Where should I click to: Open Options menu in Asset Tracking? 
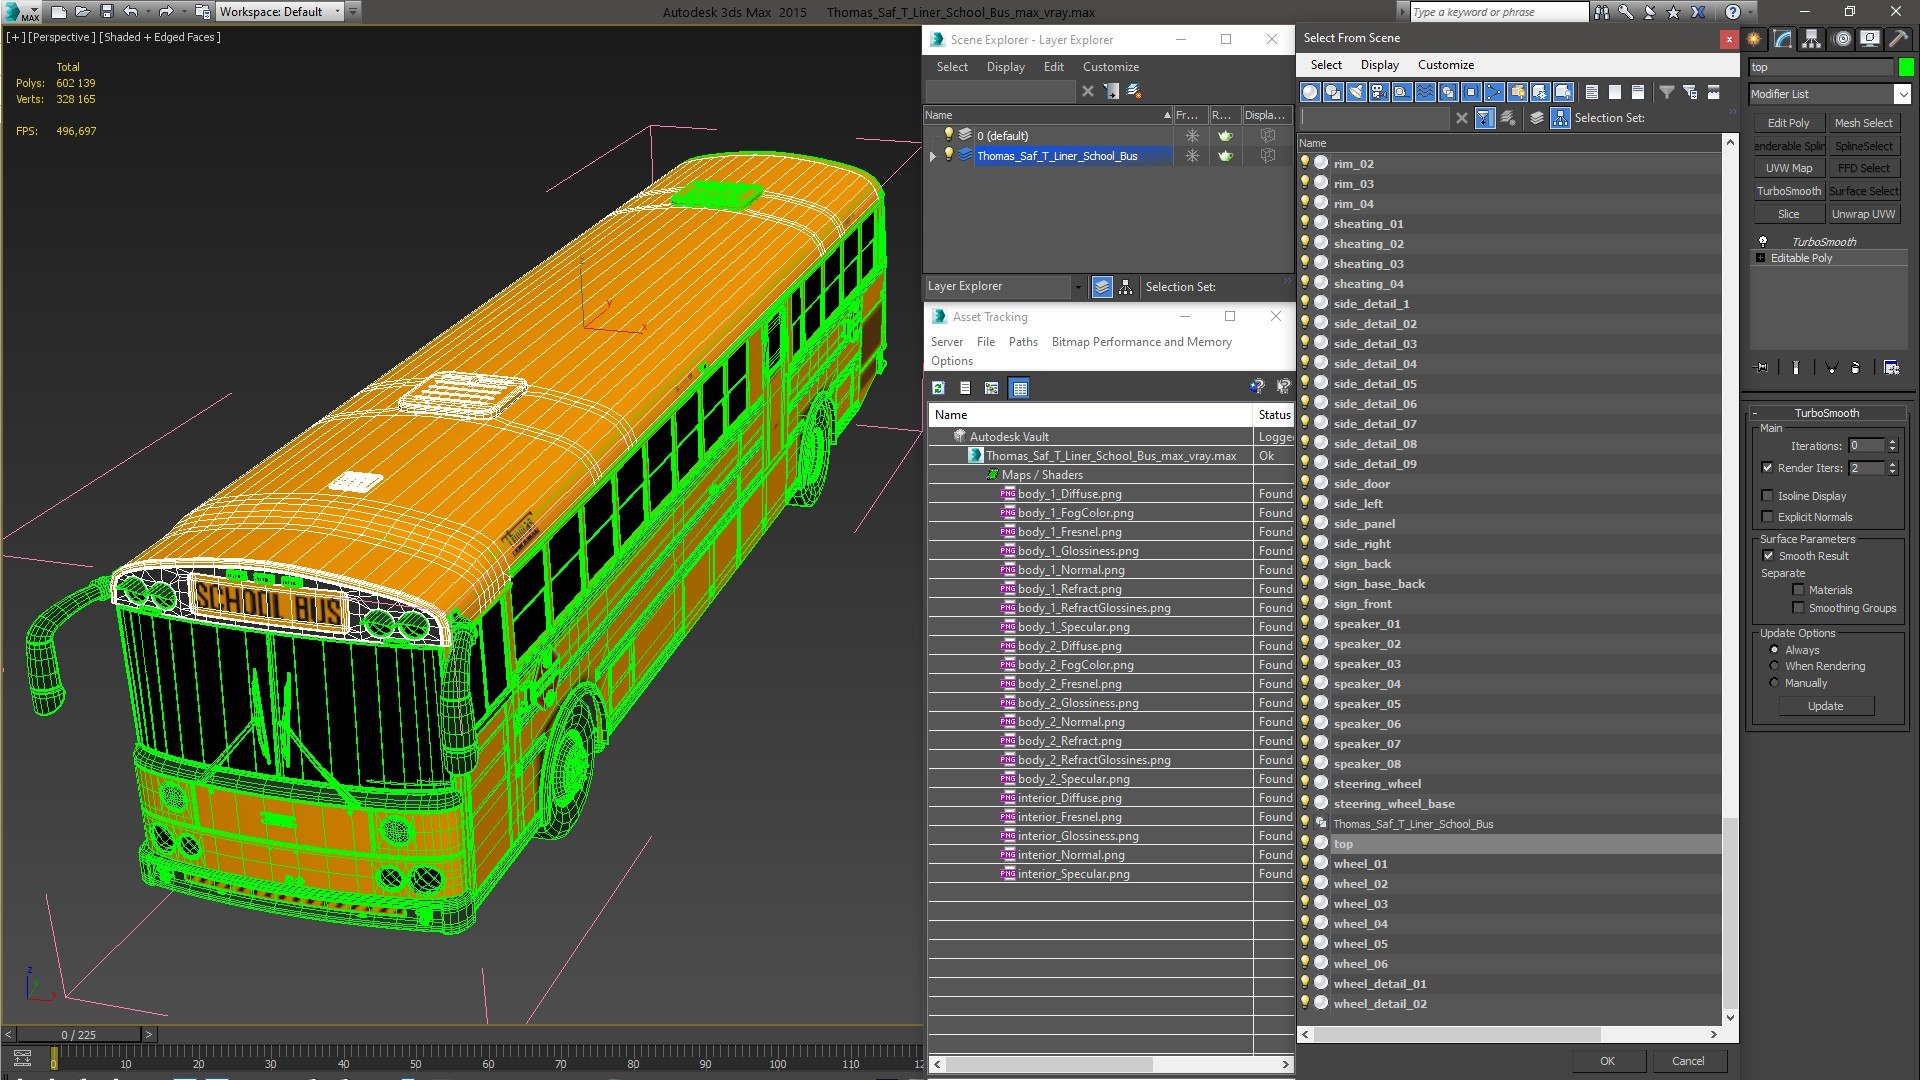pyautogui.click(x=951, y=361)
